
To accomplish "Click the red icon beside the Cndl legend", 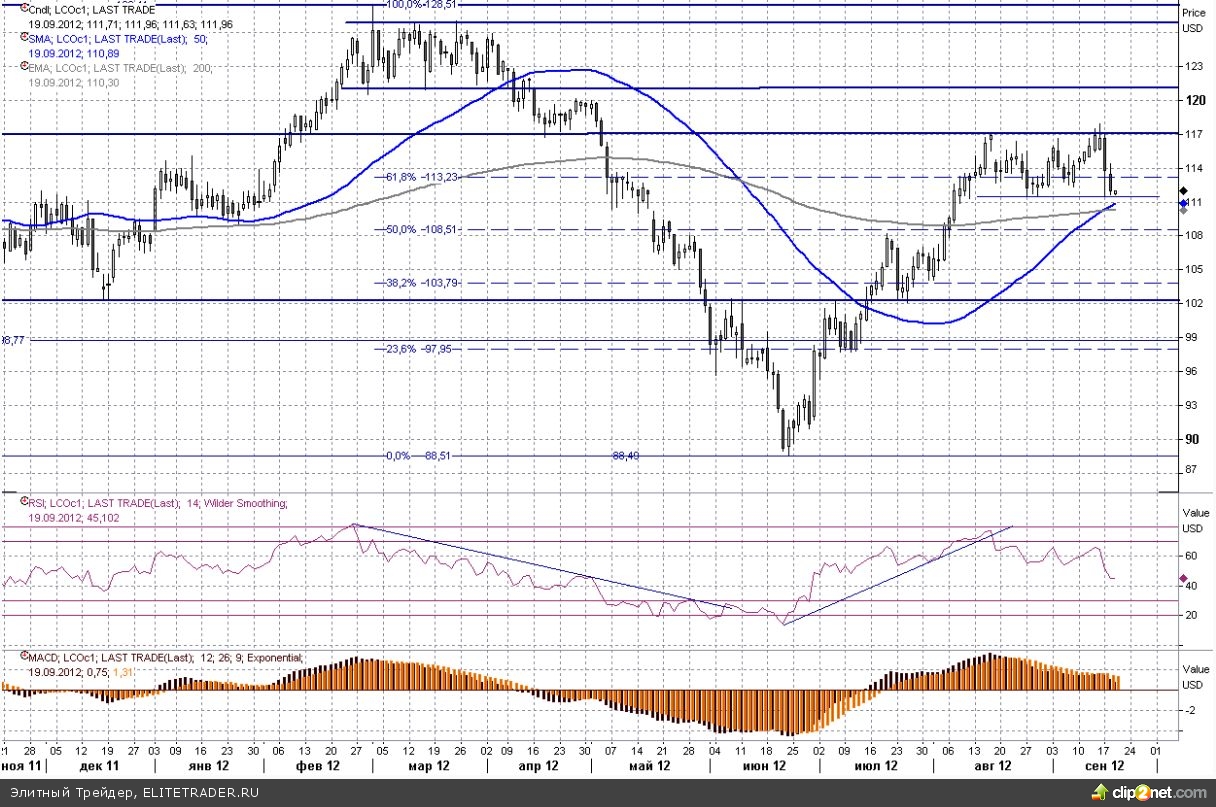I will click(24, 8).
